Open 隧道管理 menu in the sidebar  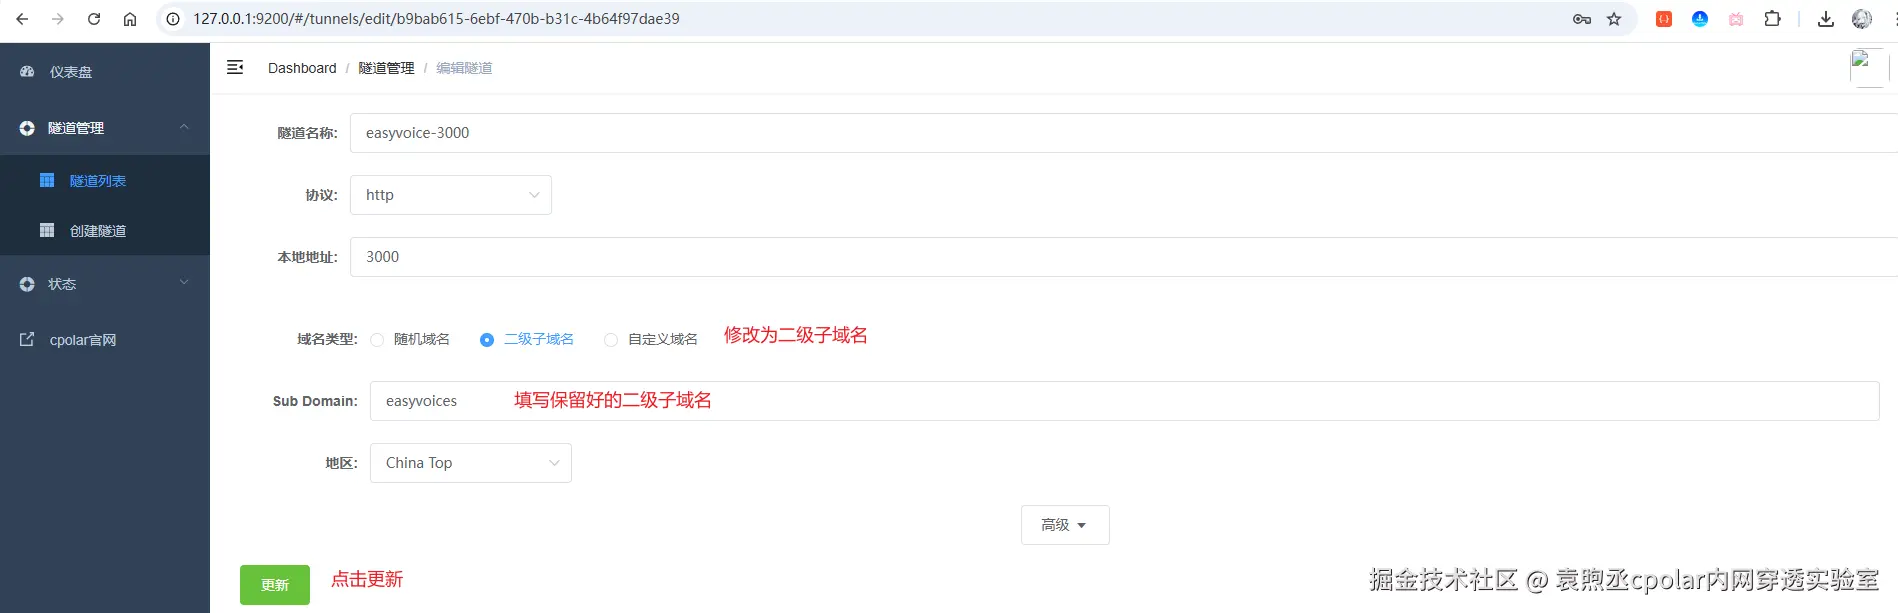tap(105, 128)
